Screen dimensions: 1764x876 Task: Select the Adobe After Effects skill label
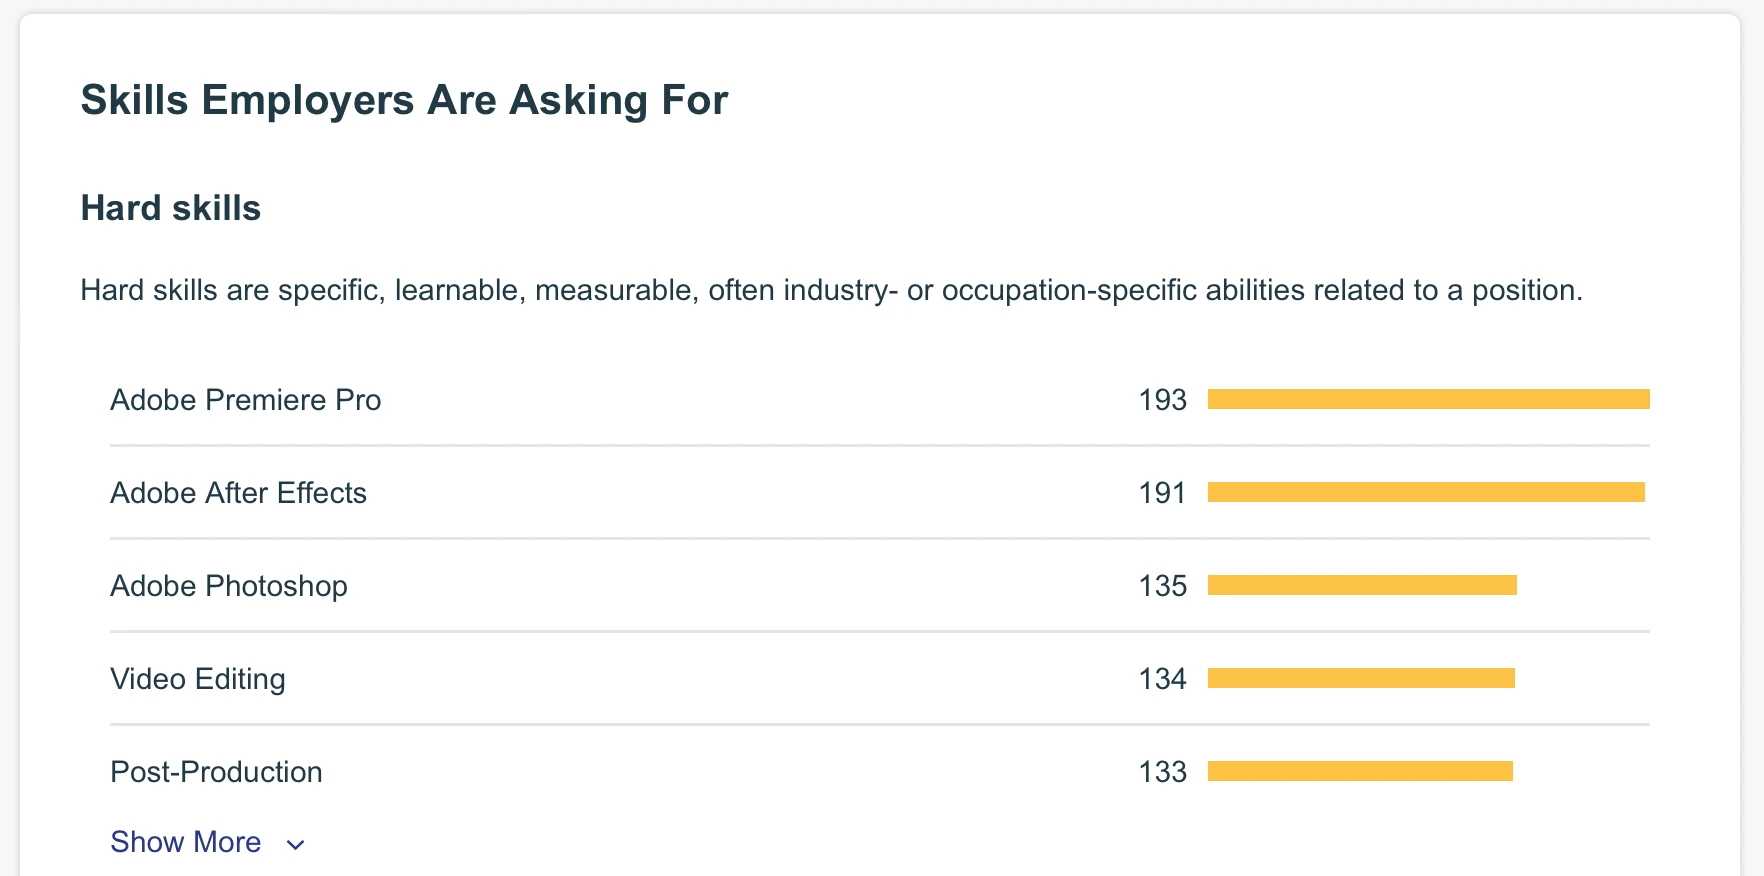(x=238, y=493)
